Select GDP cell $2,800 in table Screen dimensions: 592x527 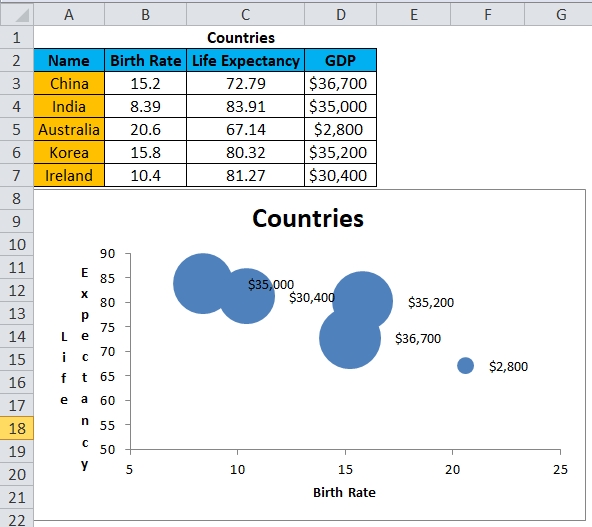click(x=341, y=129)
